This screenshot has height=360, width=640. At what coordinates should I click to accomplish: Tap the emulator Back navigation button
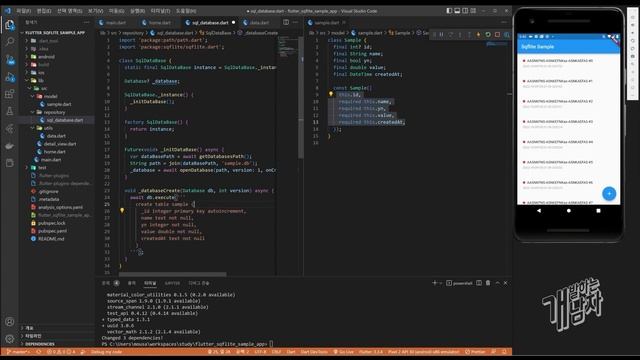point(539,211)
